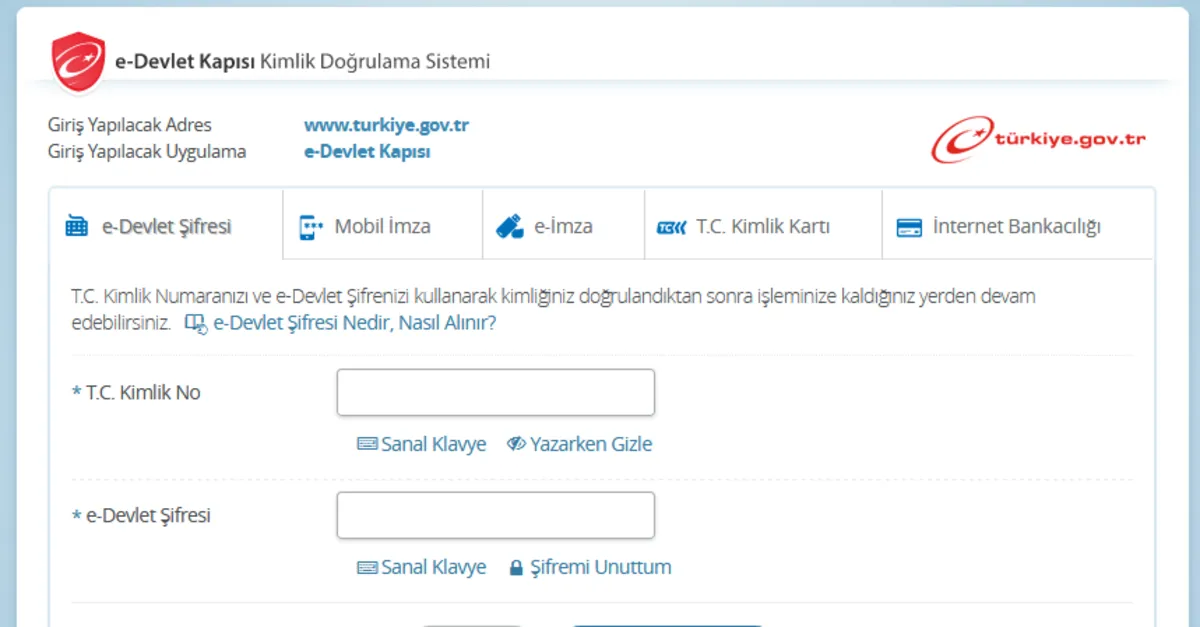Select the USB stick icon for e-İmza
This screenshot has height=627, width=1200.
pyautogui.click(x=510, y=227)
